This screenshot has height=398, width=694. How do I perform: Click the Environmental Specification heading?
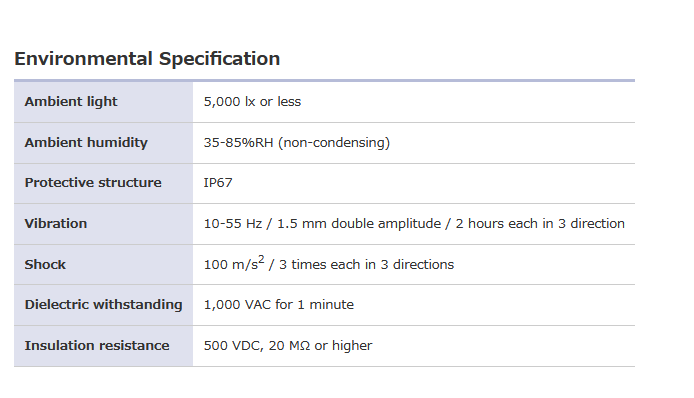147,59
